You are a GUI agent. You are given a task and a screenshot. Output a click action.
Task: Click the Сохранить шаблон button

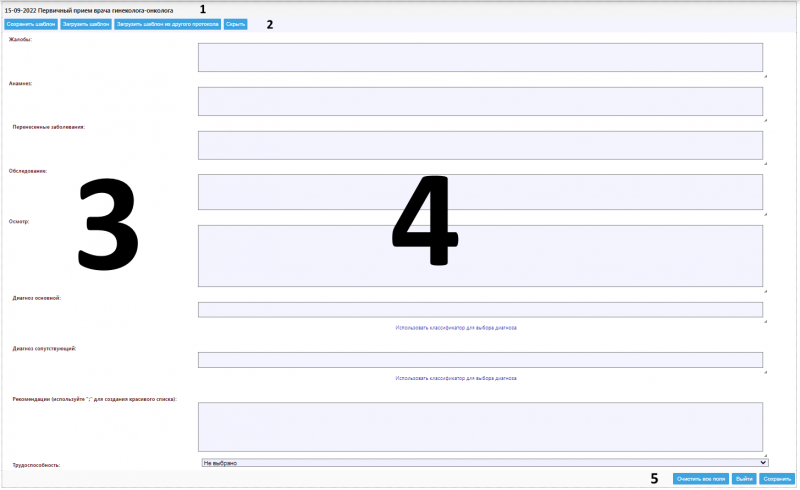tap(30, 23)
